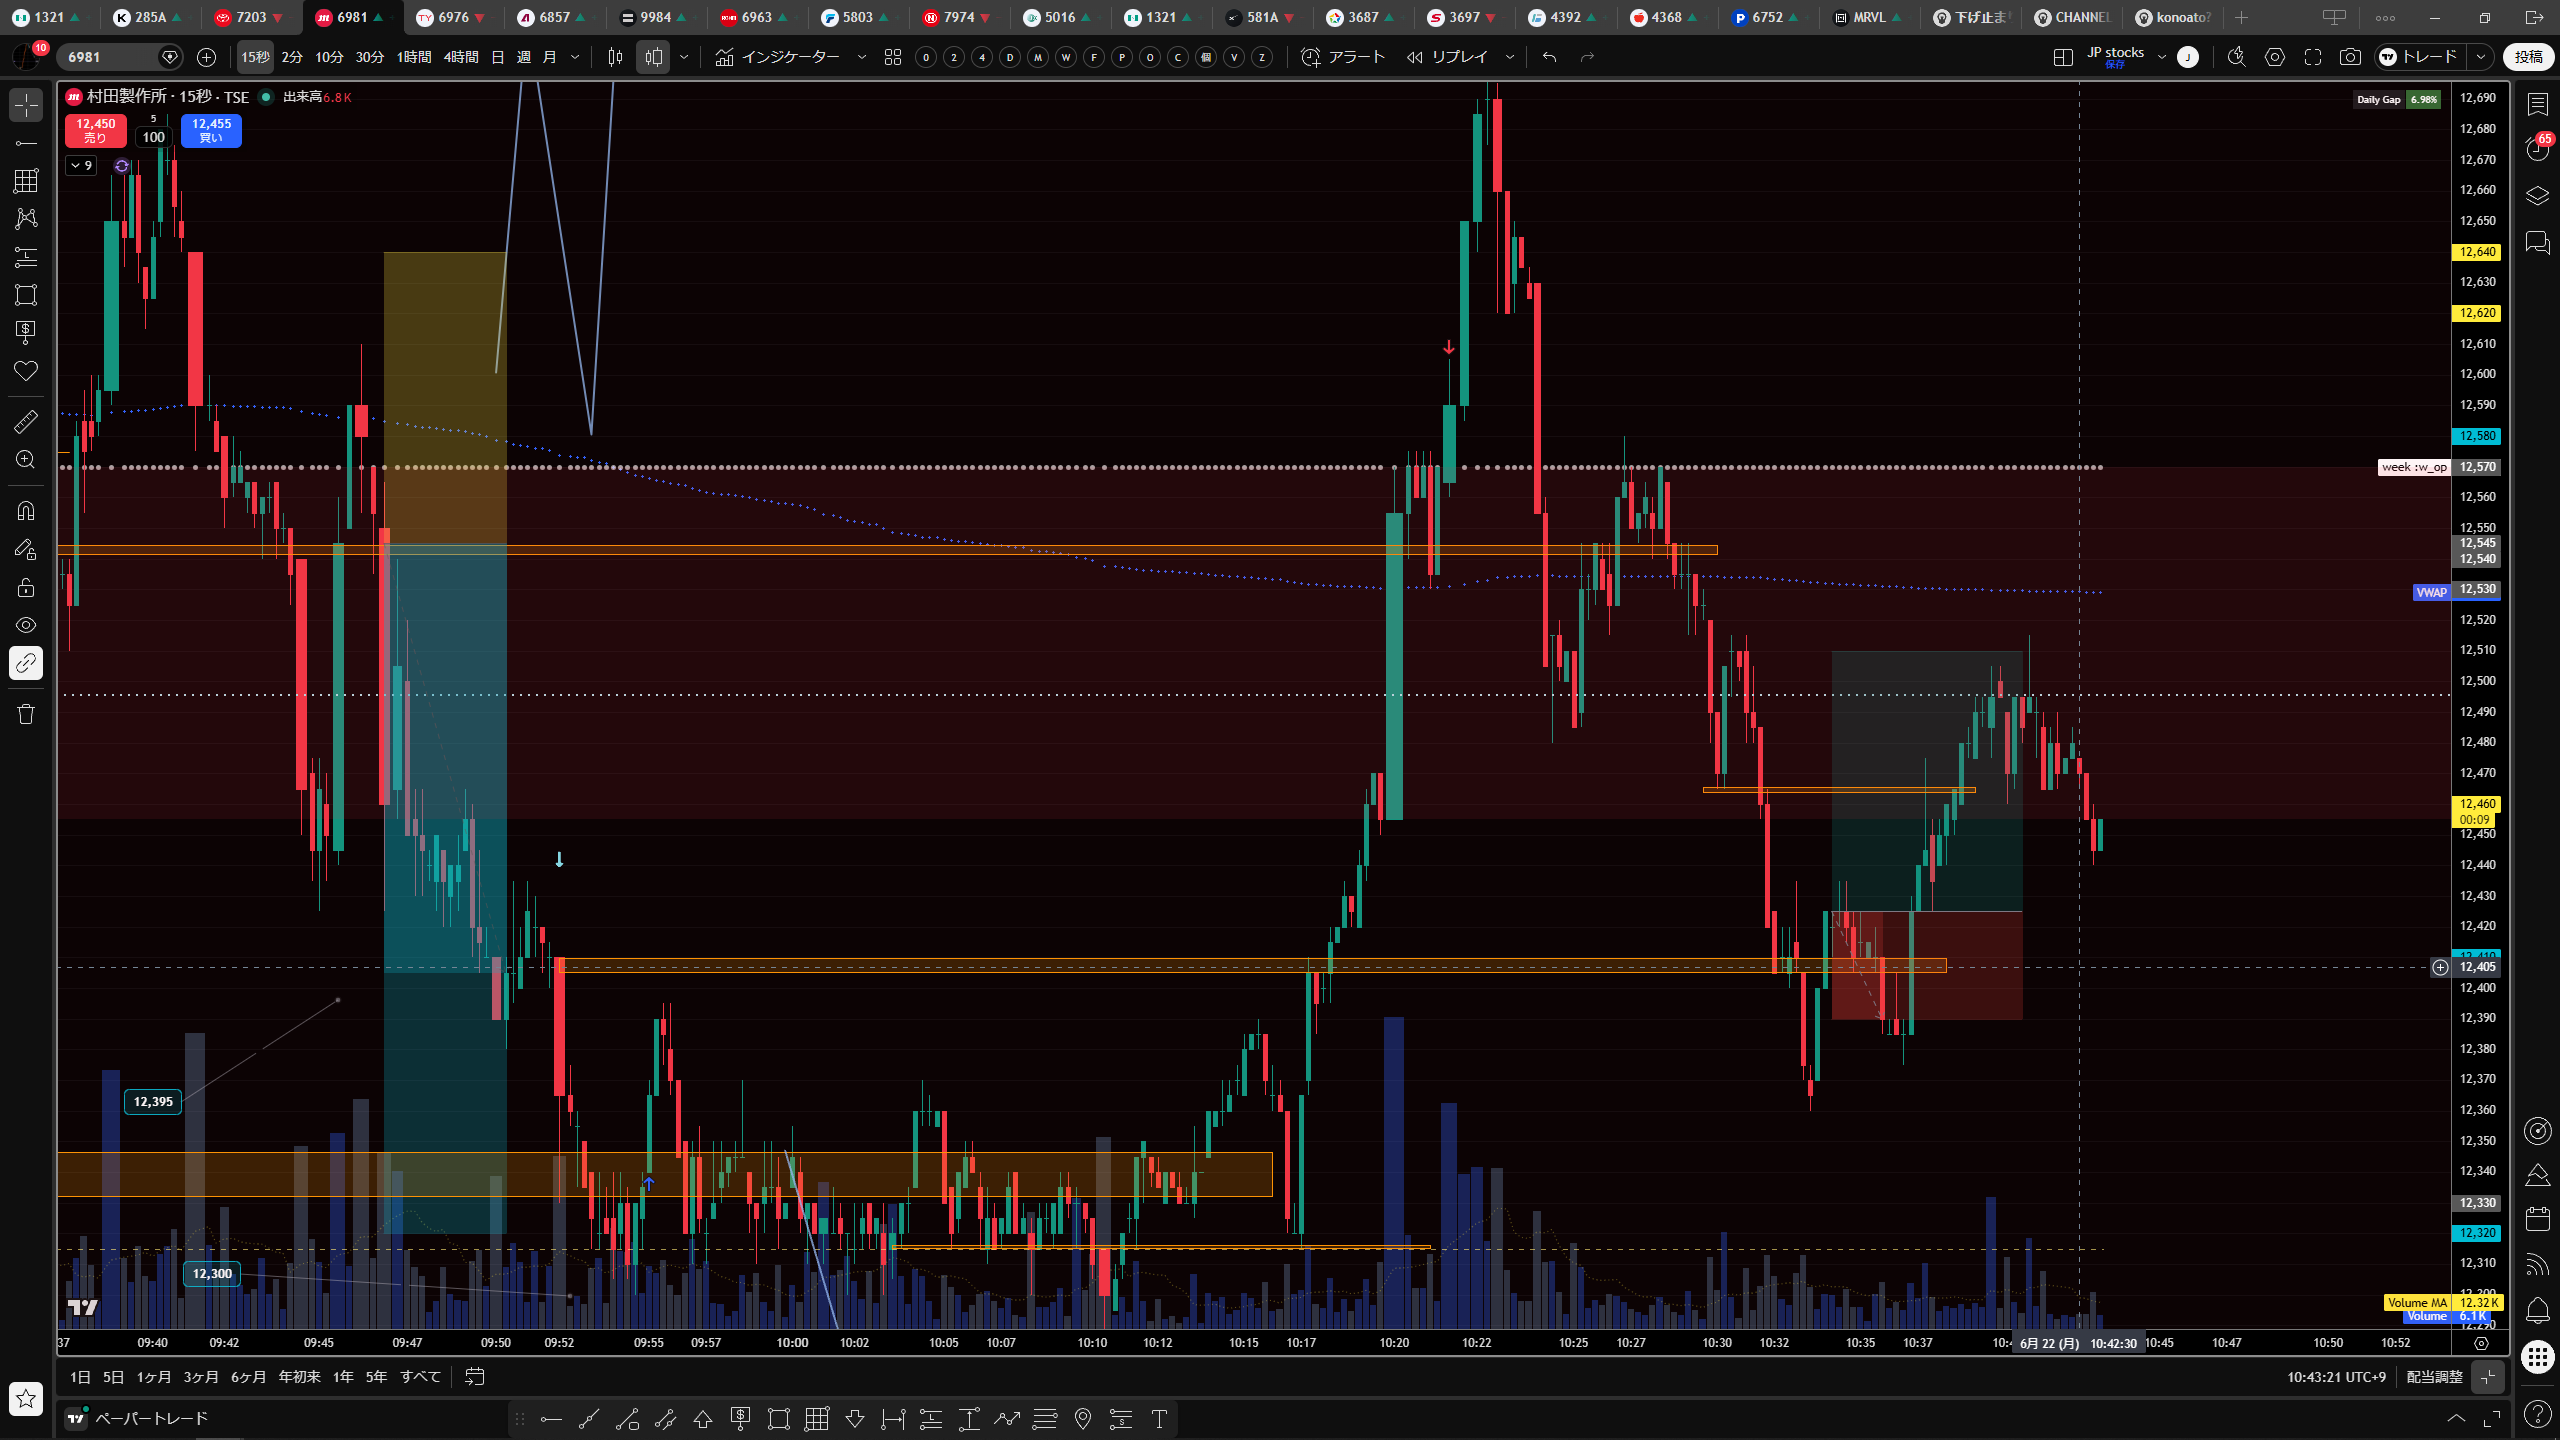The height and width of the screenshot is (1440, 2560).
Task: Open the アラート alert button
Action: 1343,57
